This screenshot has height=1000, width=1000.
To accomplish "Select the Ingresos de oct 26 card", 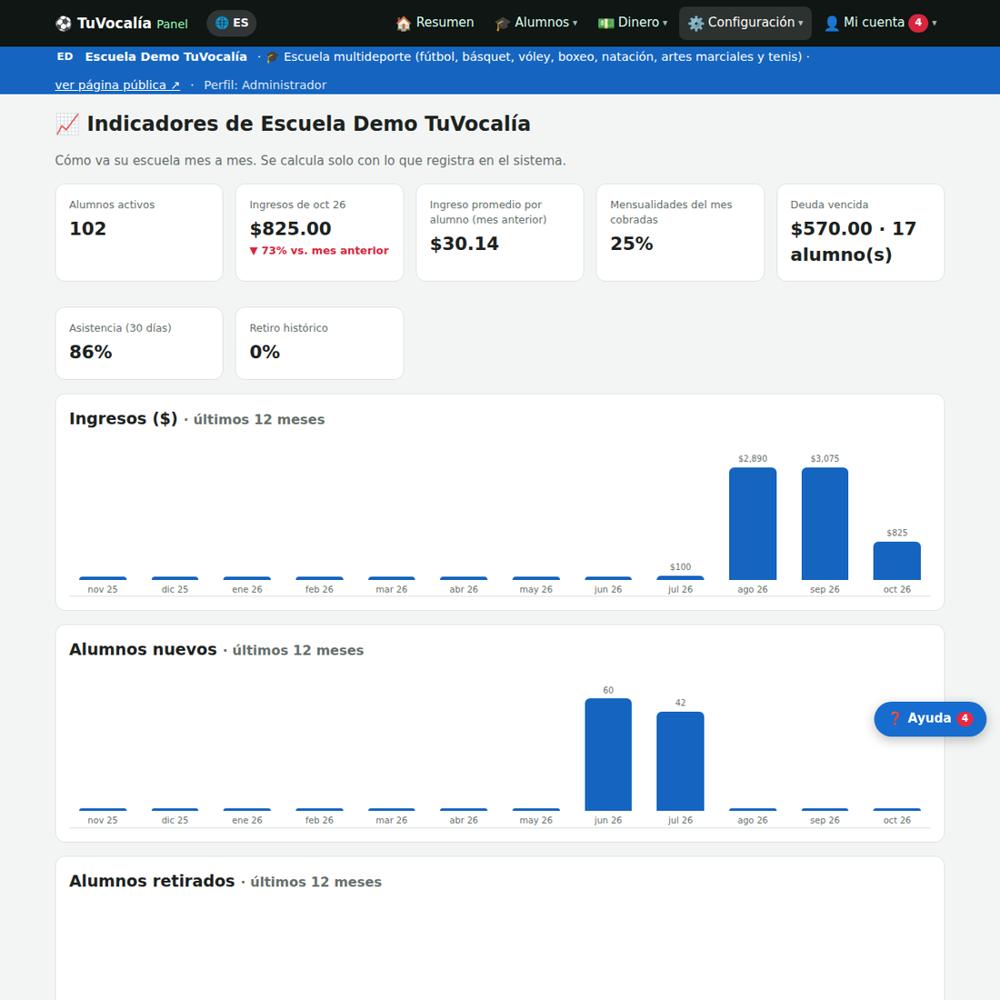I will click(320, 233).
